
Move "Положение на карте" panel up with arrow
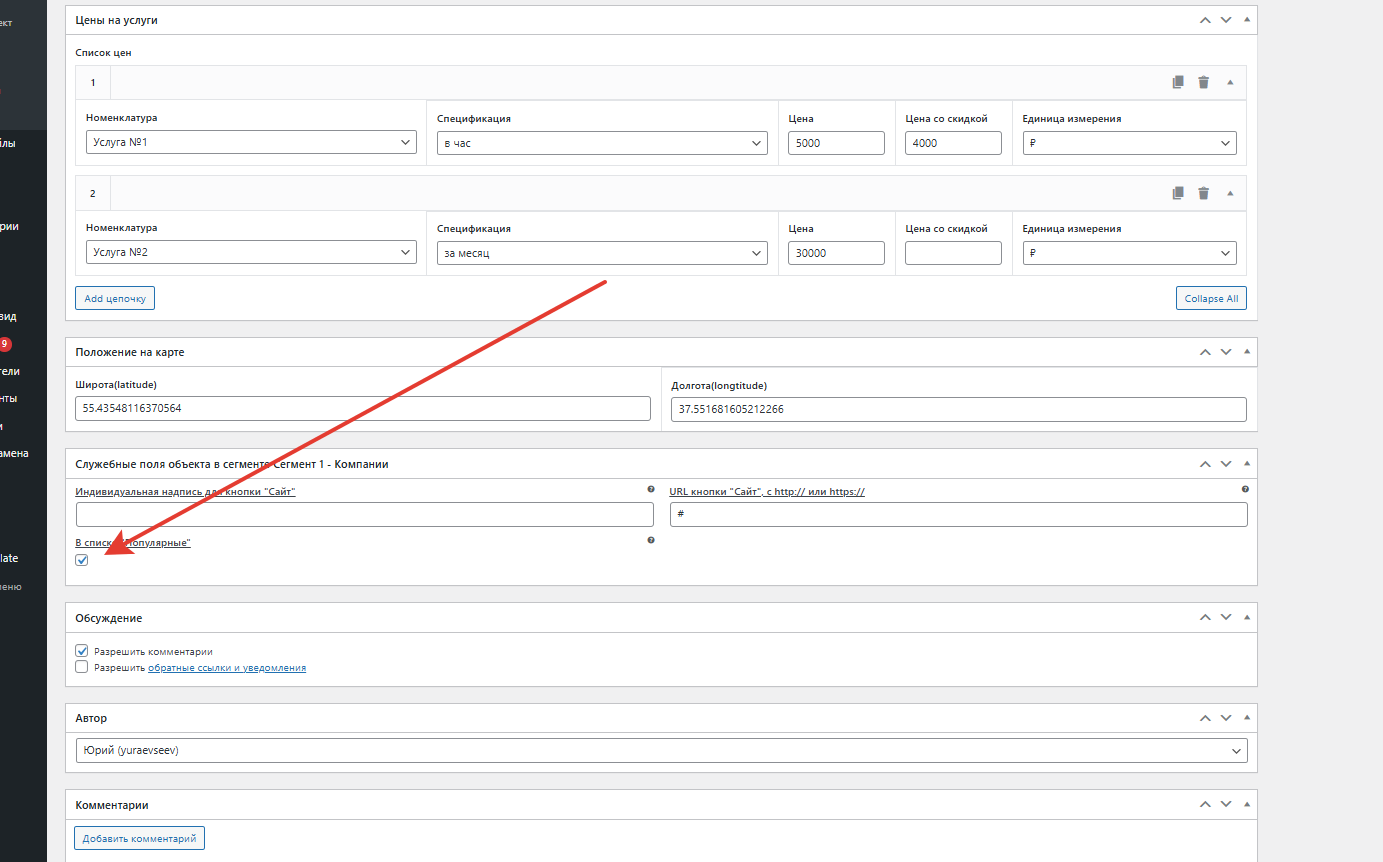coord(1205,352)
